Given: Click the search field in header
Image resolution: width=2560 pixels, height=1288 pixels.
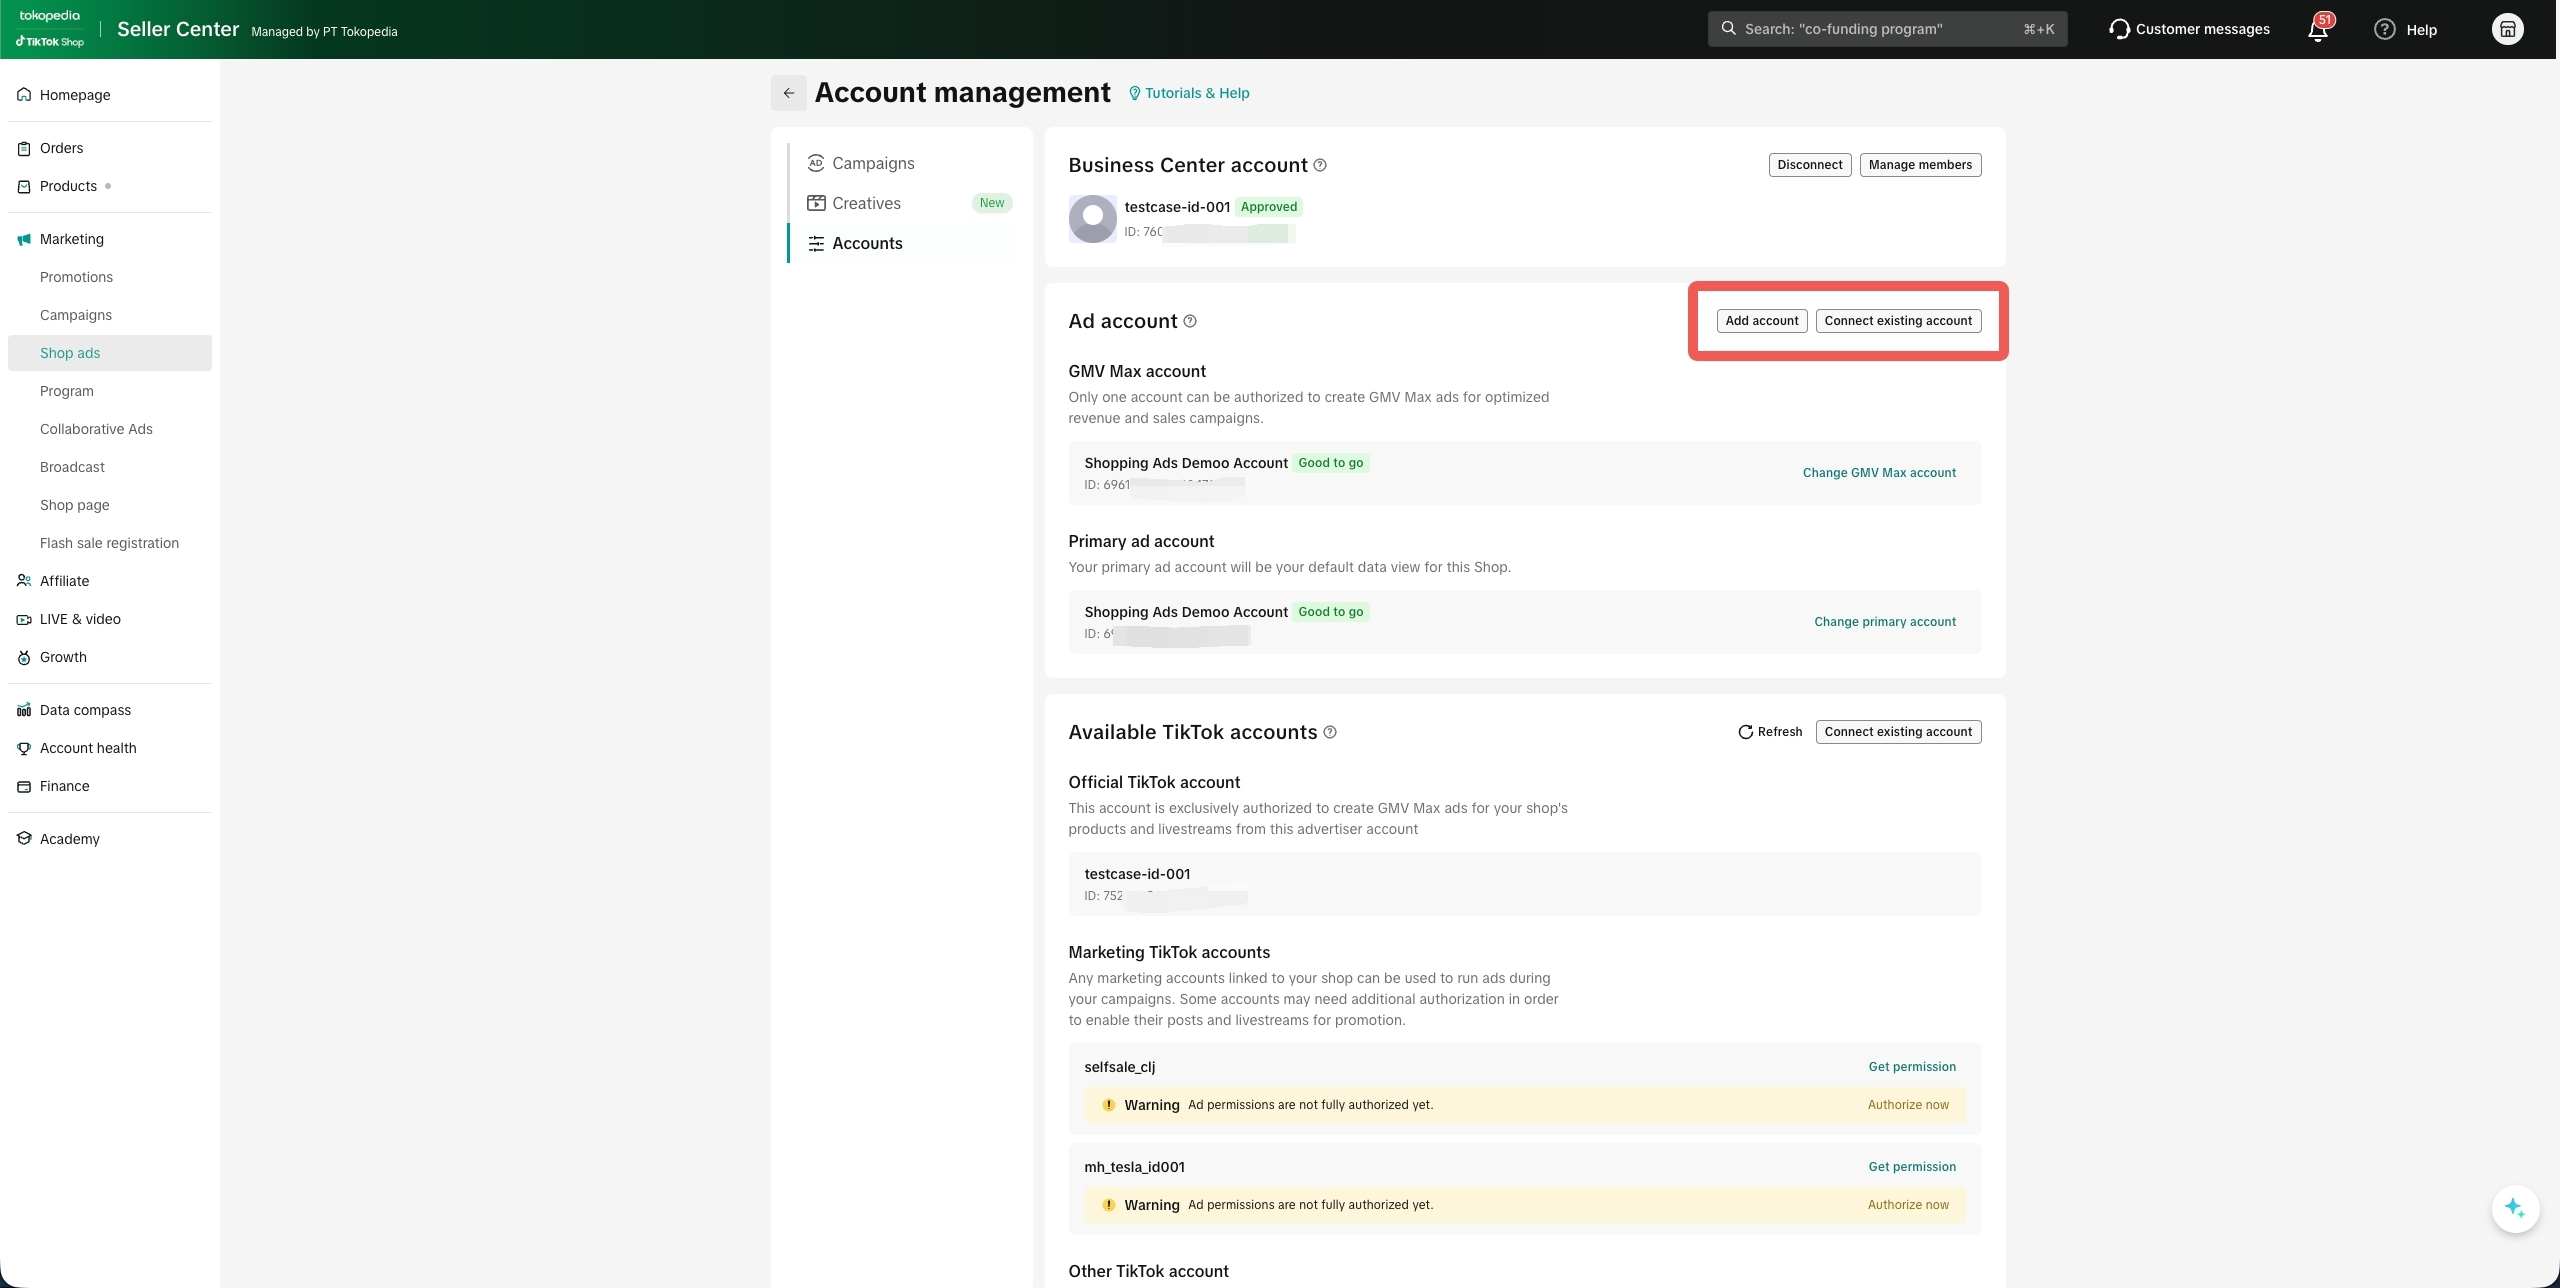Looking at the screenshot, I should coord(1886,29).
